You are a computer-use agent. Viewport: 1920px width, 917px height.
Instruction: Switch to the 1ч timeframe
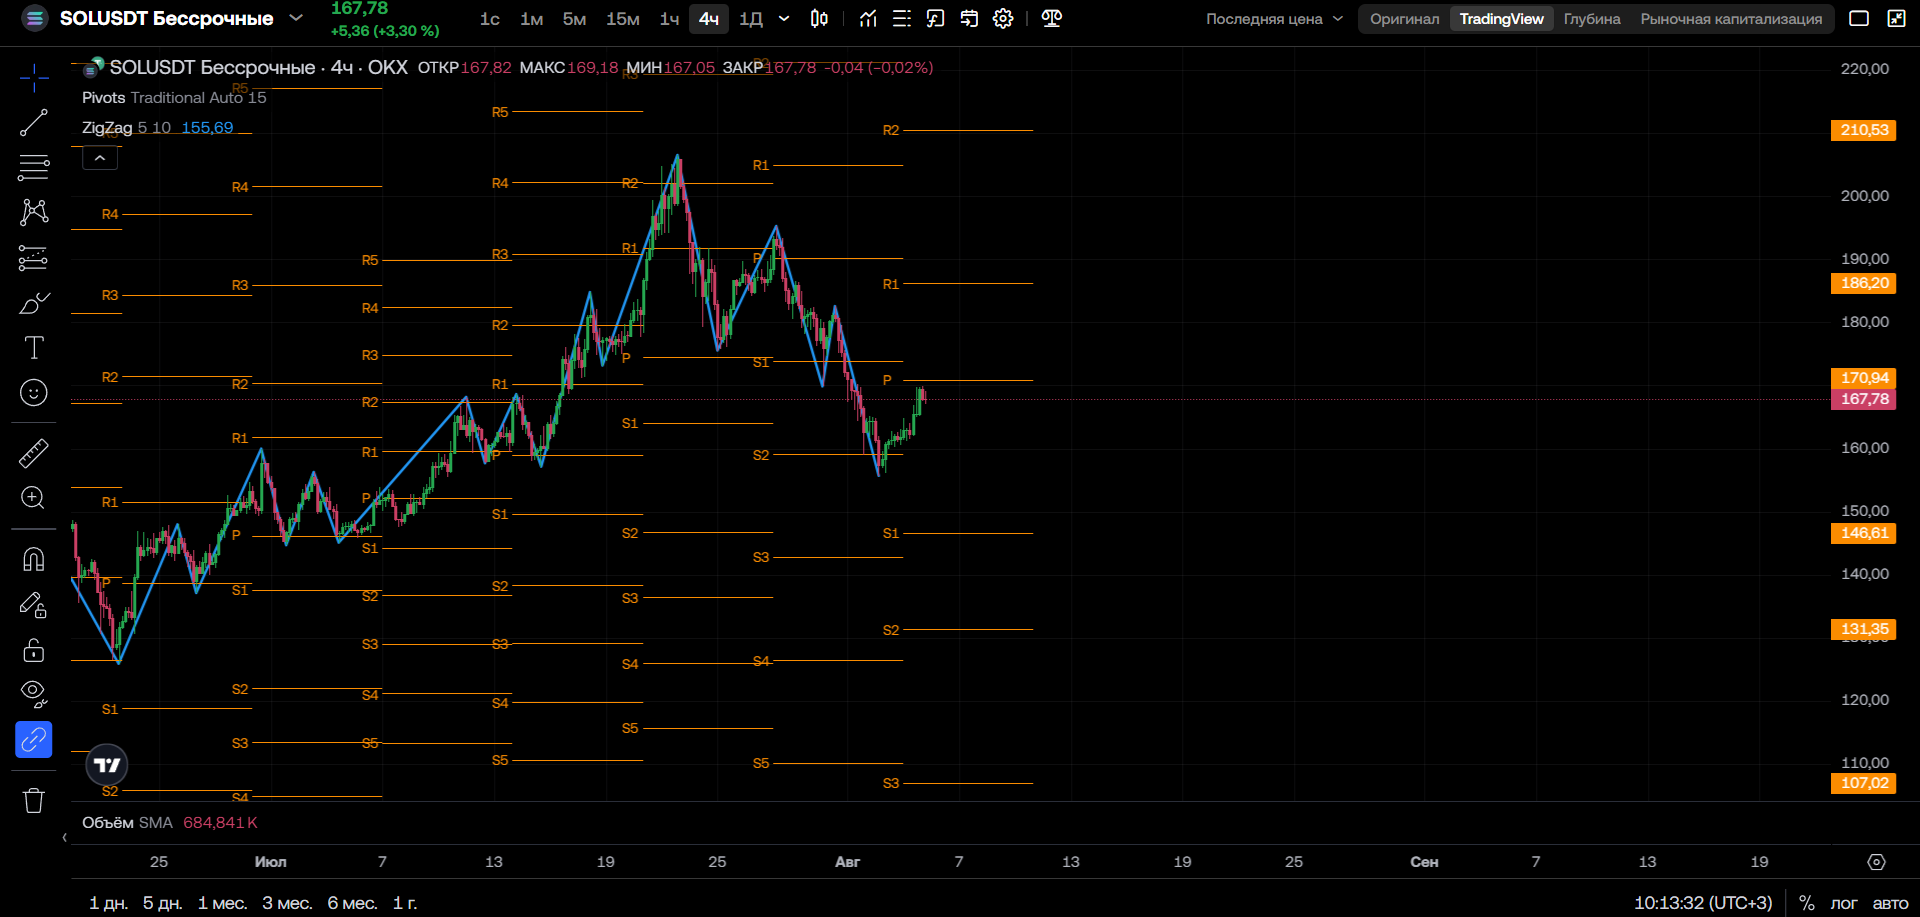pos(670,19)
